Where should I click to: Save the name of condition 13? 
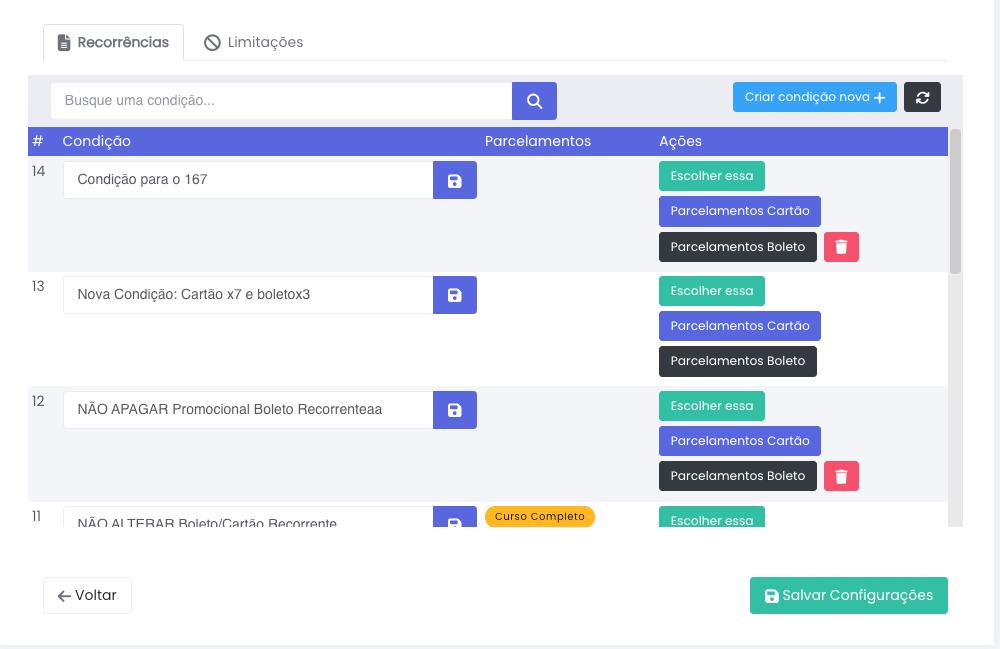454,295
